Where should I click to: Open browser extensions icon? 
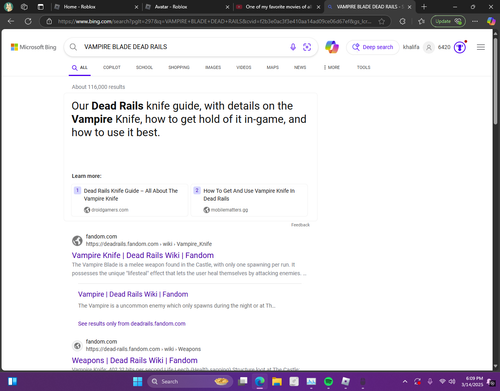[403, 21]
